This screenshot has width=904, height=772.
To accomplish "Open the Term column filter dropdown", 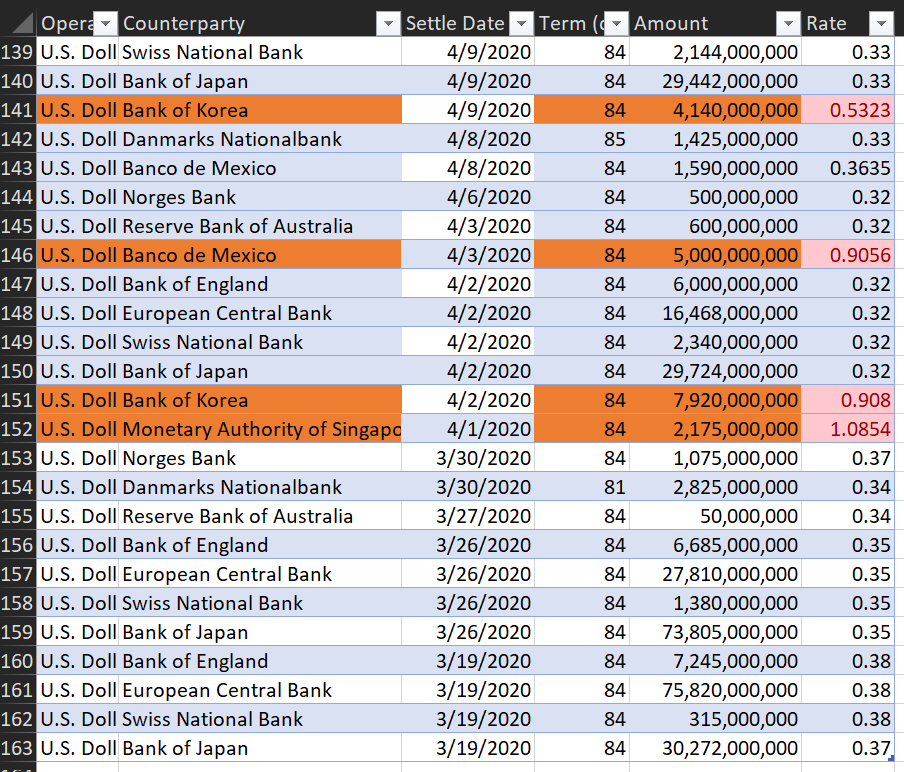I will 616,24.
